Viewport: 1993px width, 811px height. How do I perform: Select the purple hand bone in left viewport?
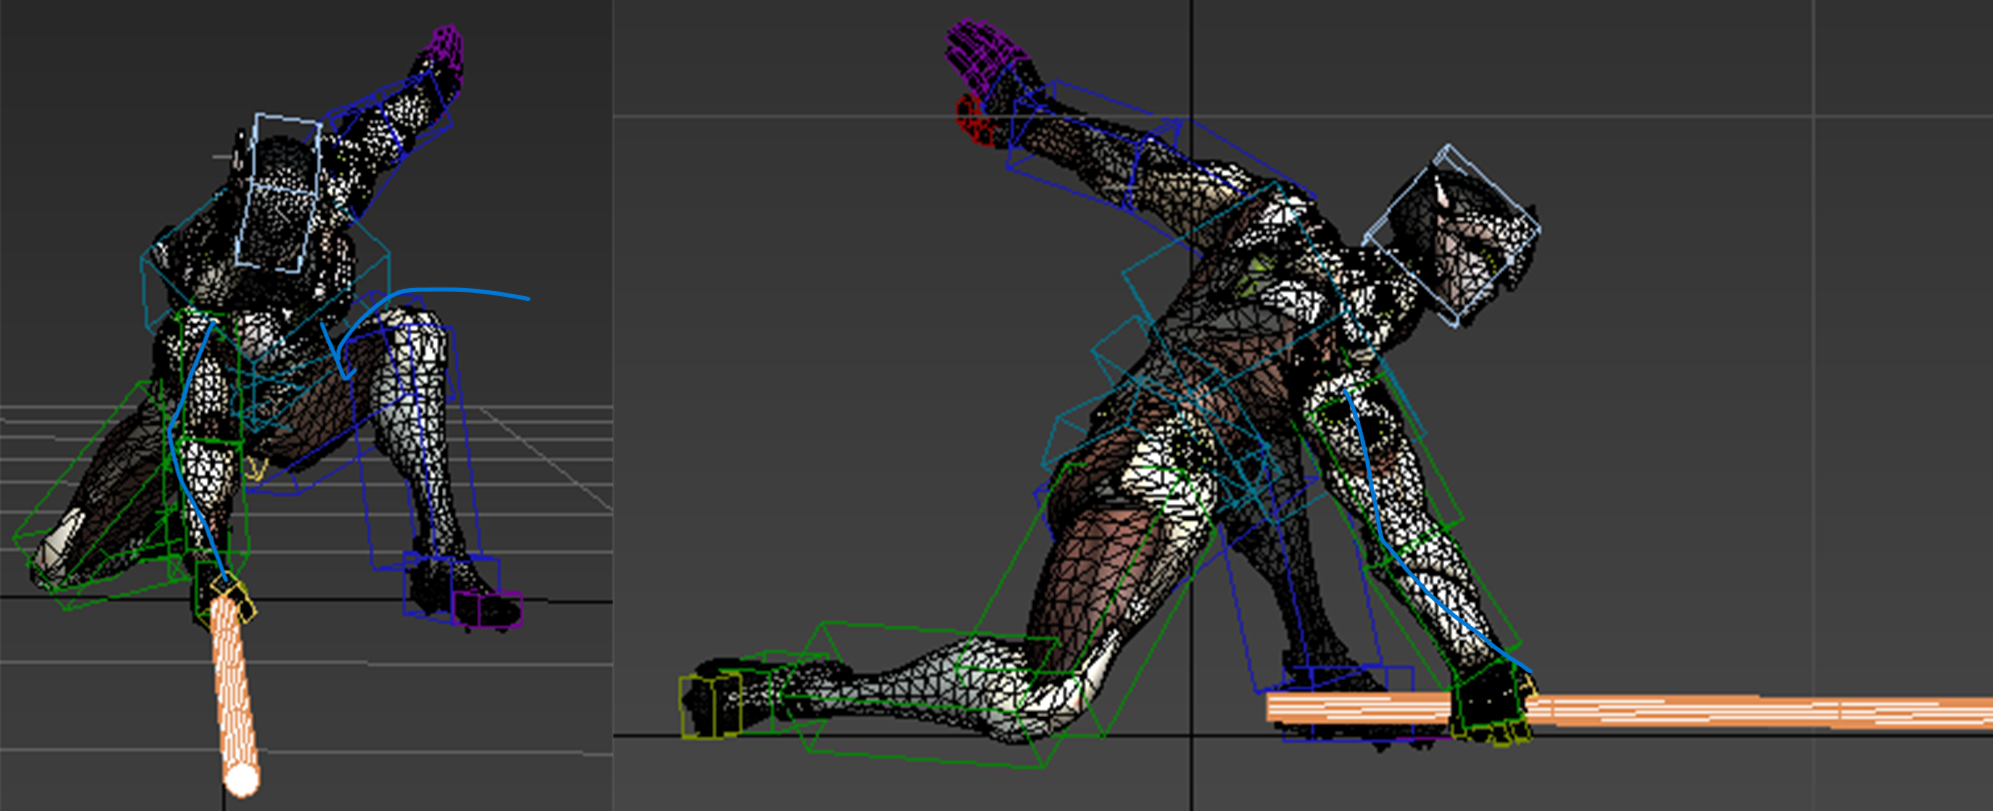coord(446,55)
